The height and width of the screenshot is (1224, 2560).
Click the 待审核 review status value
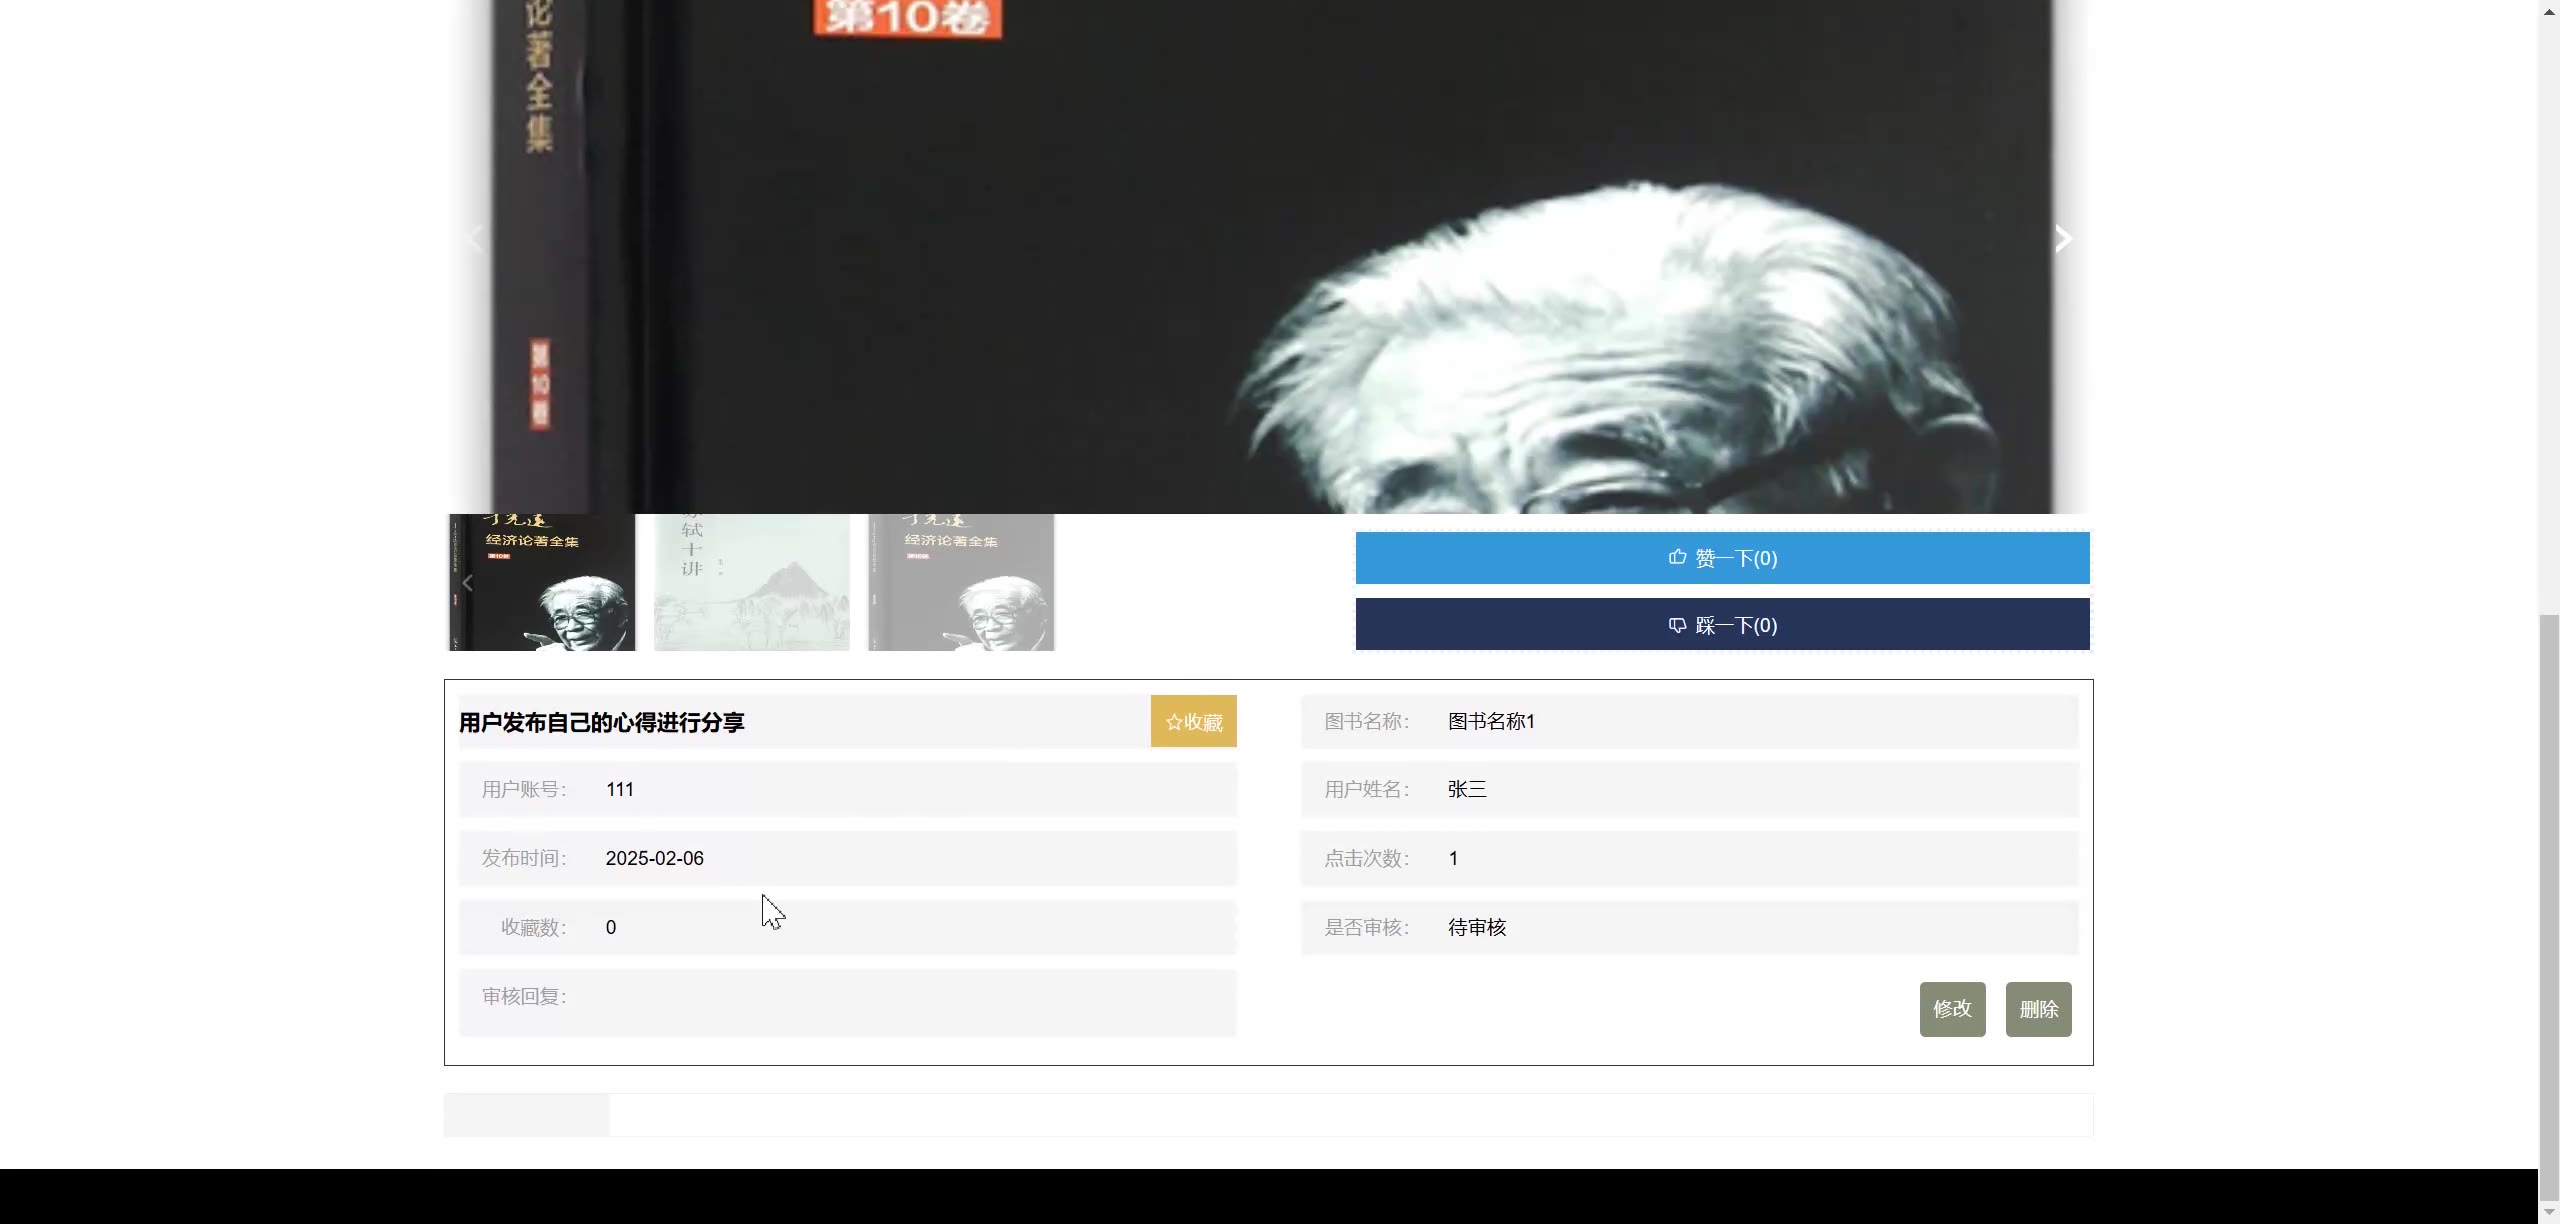click(x=1476, y=928)
